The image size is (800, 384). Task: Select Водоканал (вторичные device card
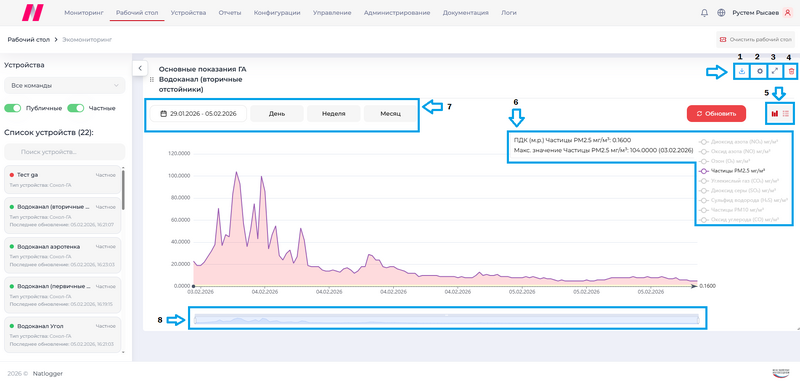62,216
